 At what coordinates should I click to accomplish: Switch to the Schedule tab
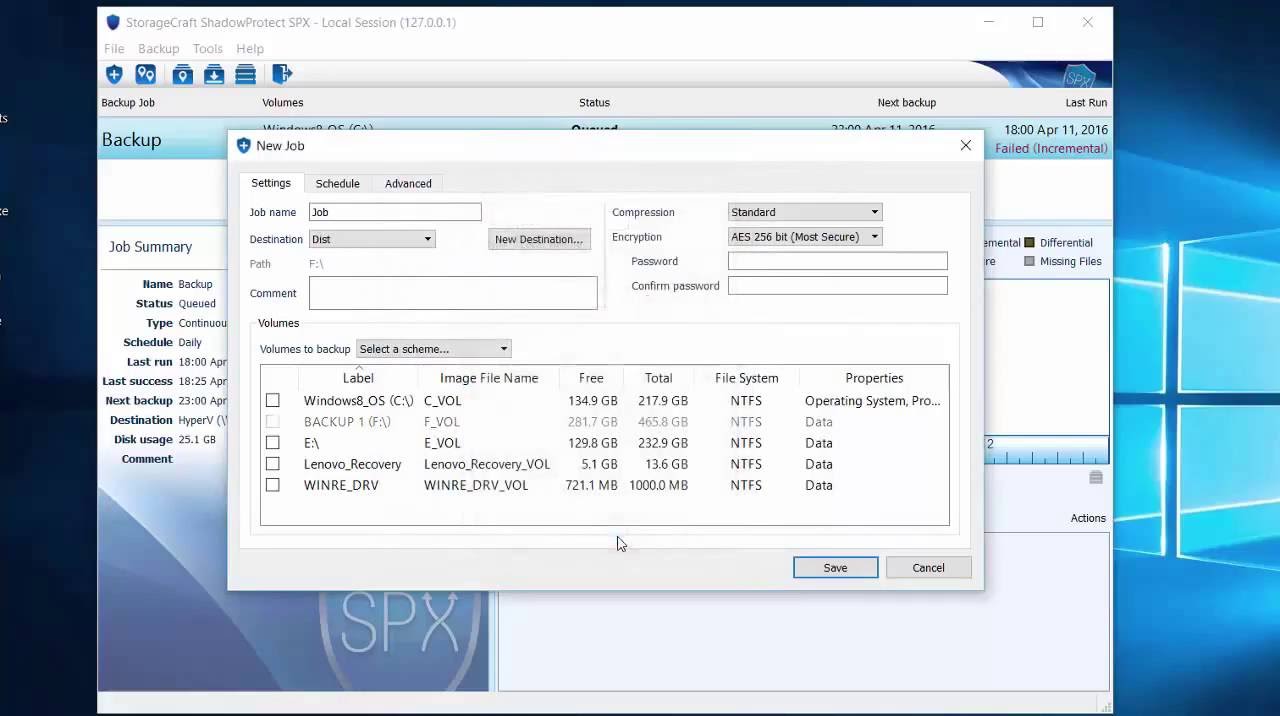(338, 184)
